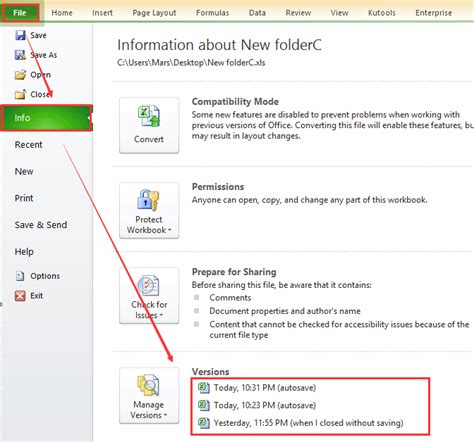Click the Convert workbook icon
Image resolution: width=474 pixels, height=442 pixels.
coord(149,116)
